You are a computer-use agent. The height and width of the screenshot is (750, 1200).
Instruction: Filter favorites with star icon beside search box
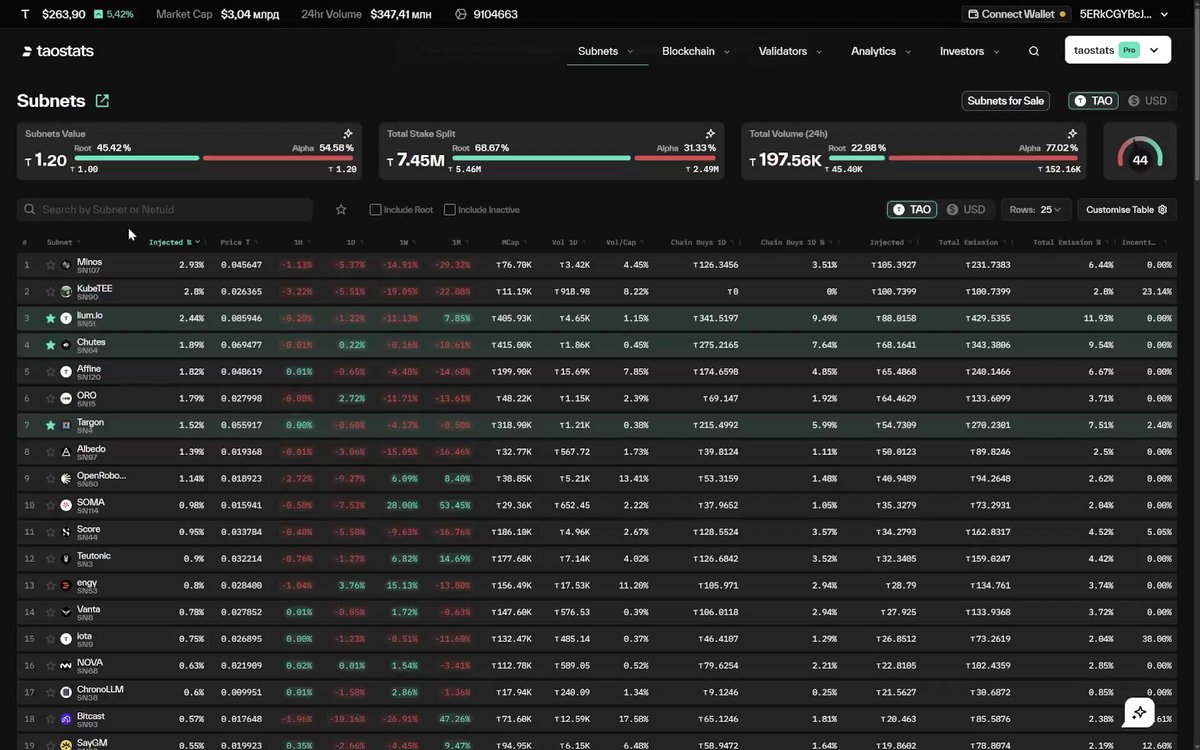pos(341,210)
